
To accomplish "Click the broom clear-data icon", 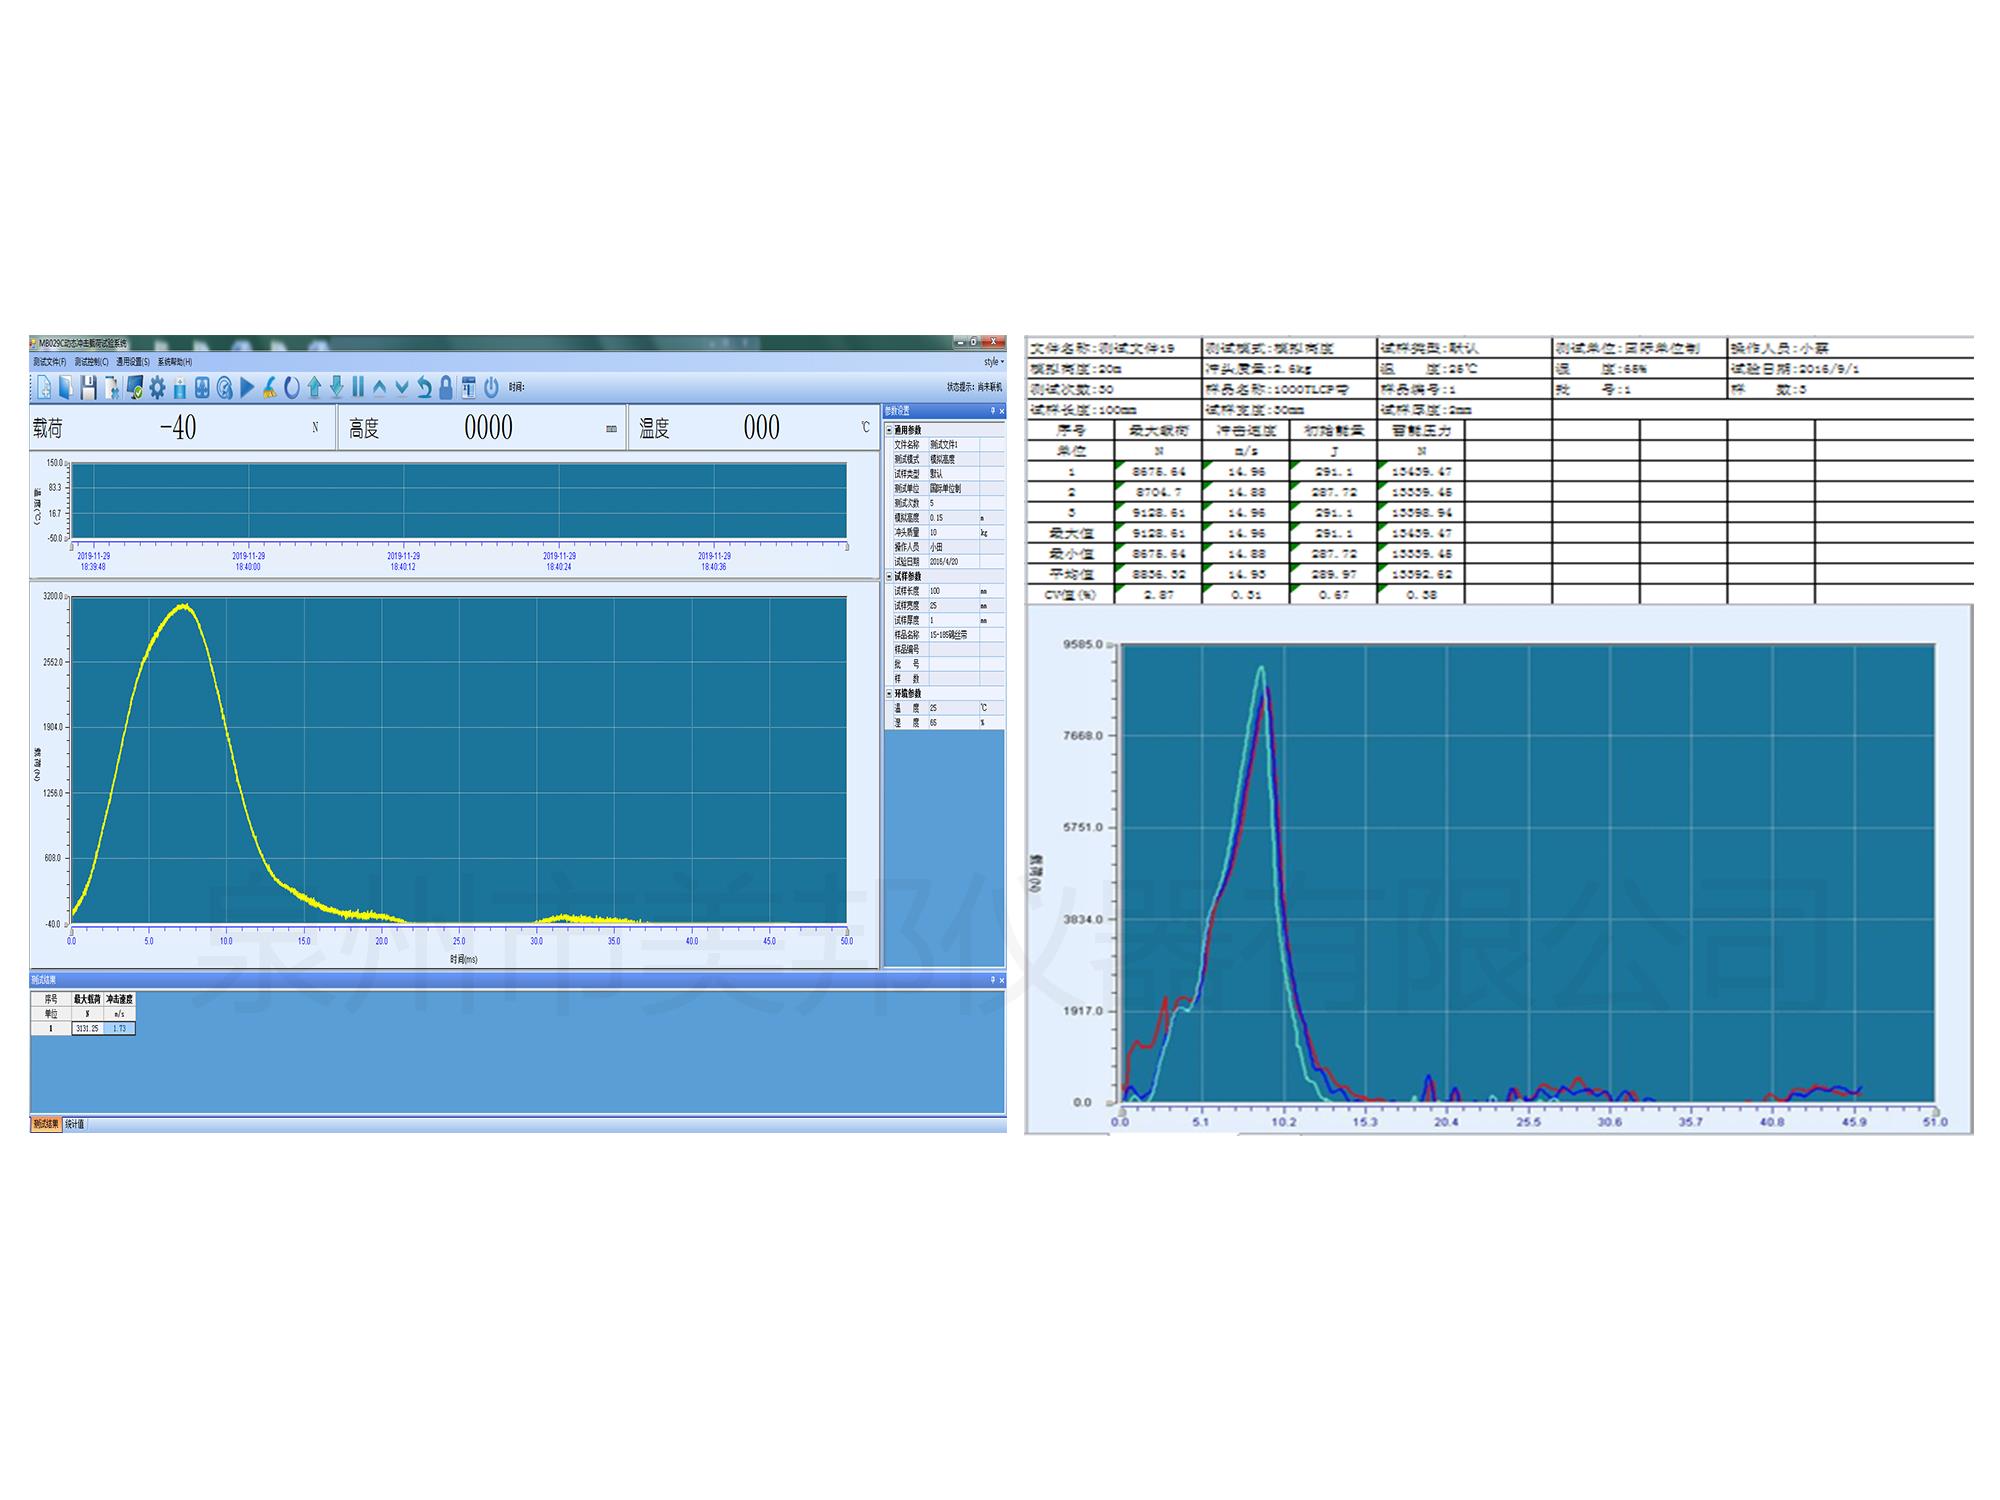I will pos(269,387).
